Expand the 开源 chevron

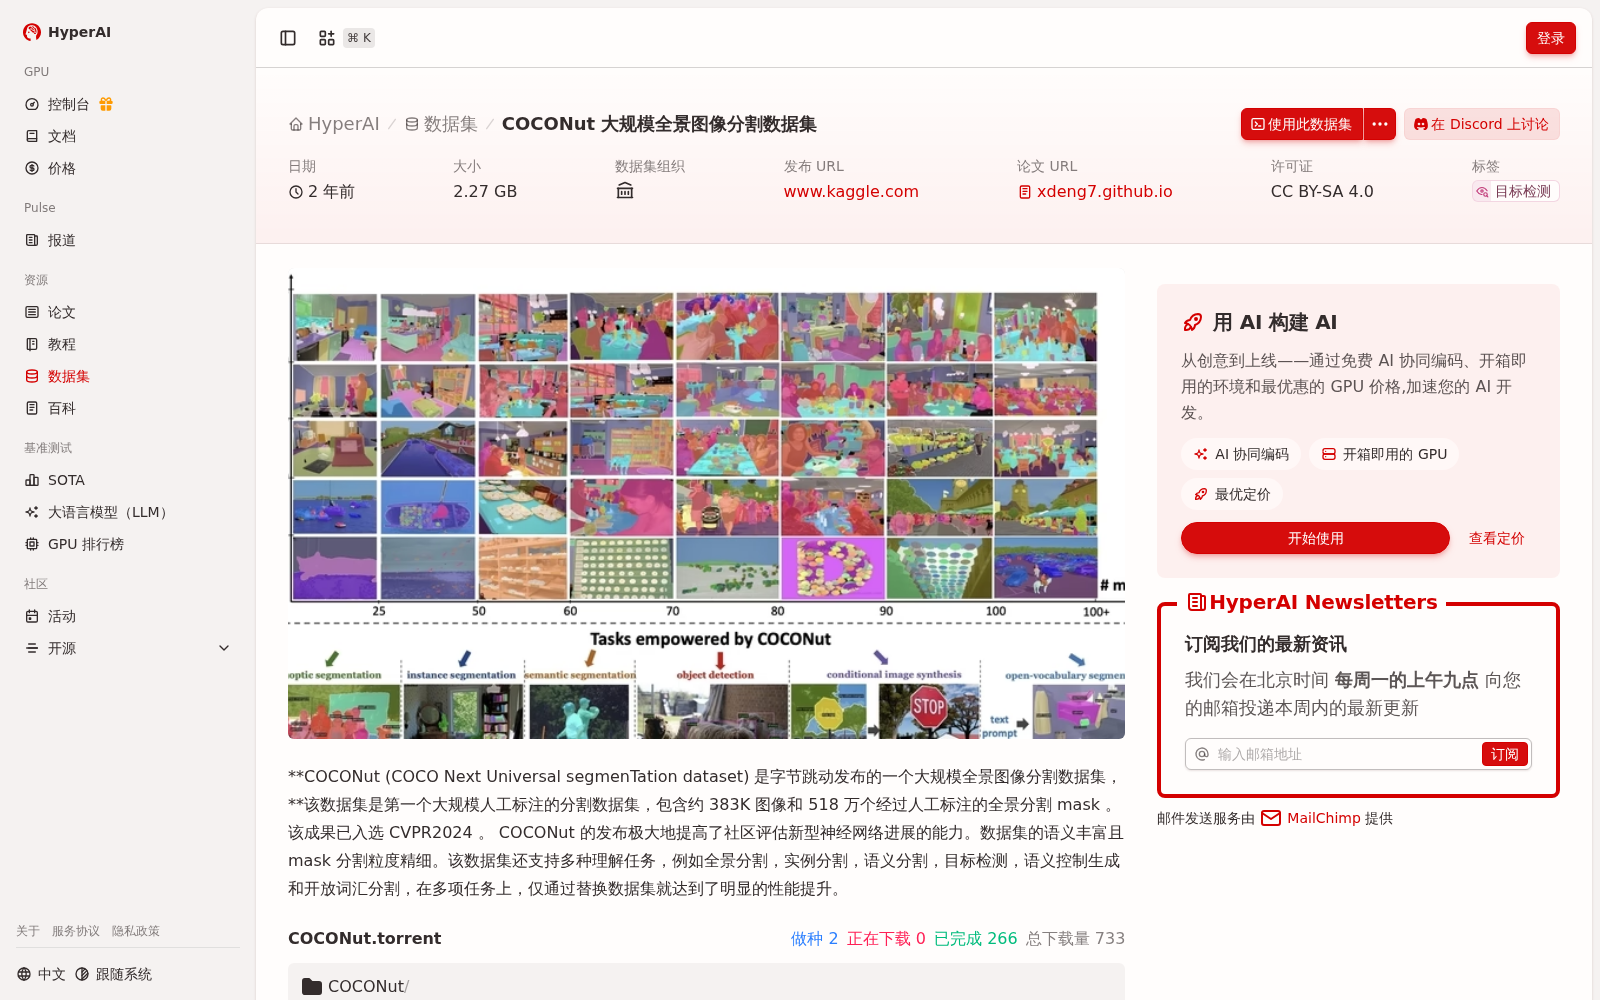[224, 648]
